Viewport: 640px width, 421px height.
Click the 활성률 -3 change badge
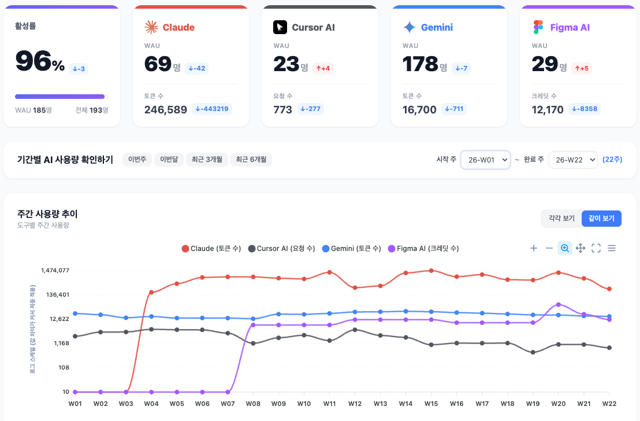tap(79, 69)
